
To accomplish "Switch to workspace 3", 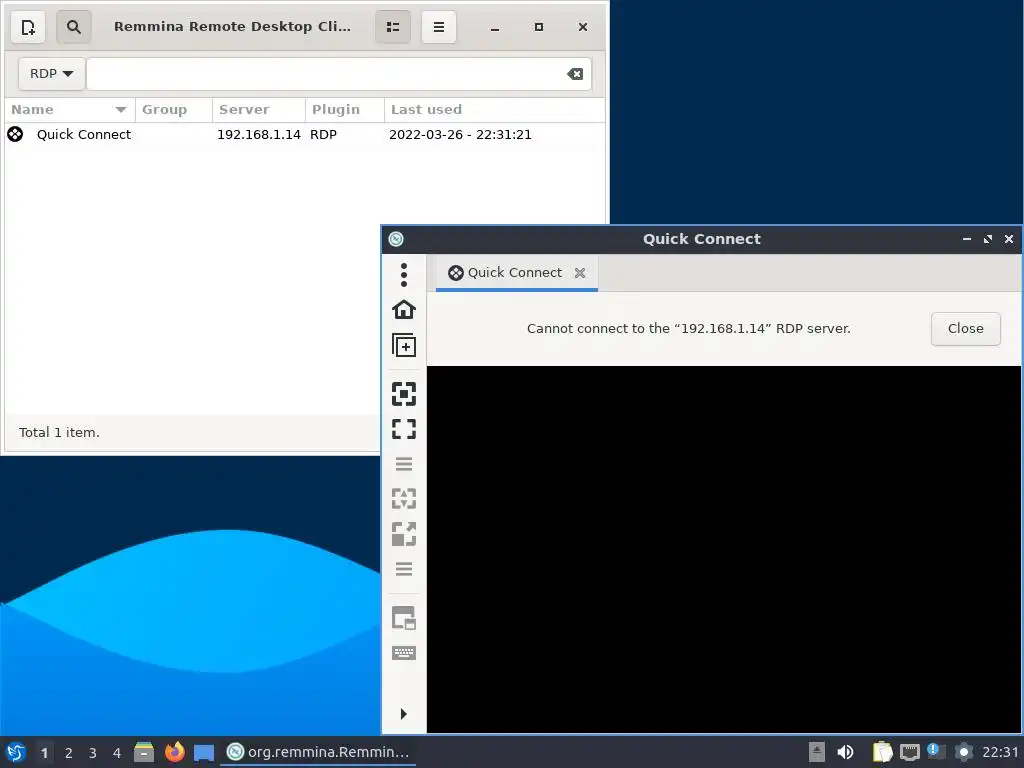I will [93, 753].
